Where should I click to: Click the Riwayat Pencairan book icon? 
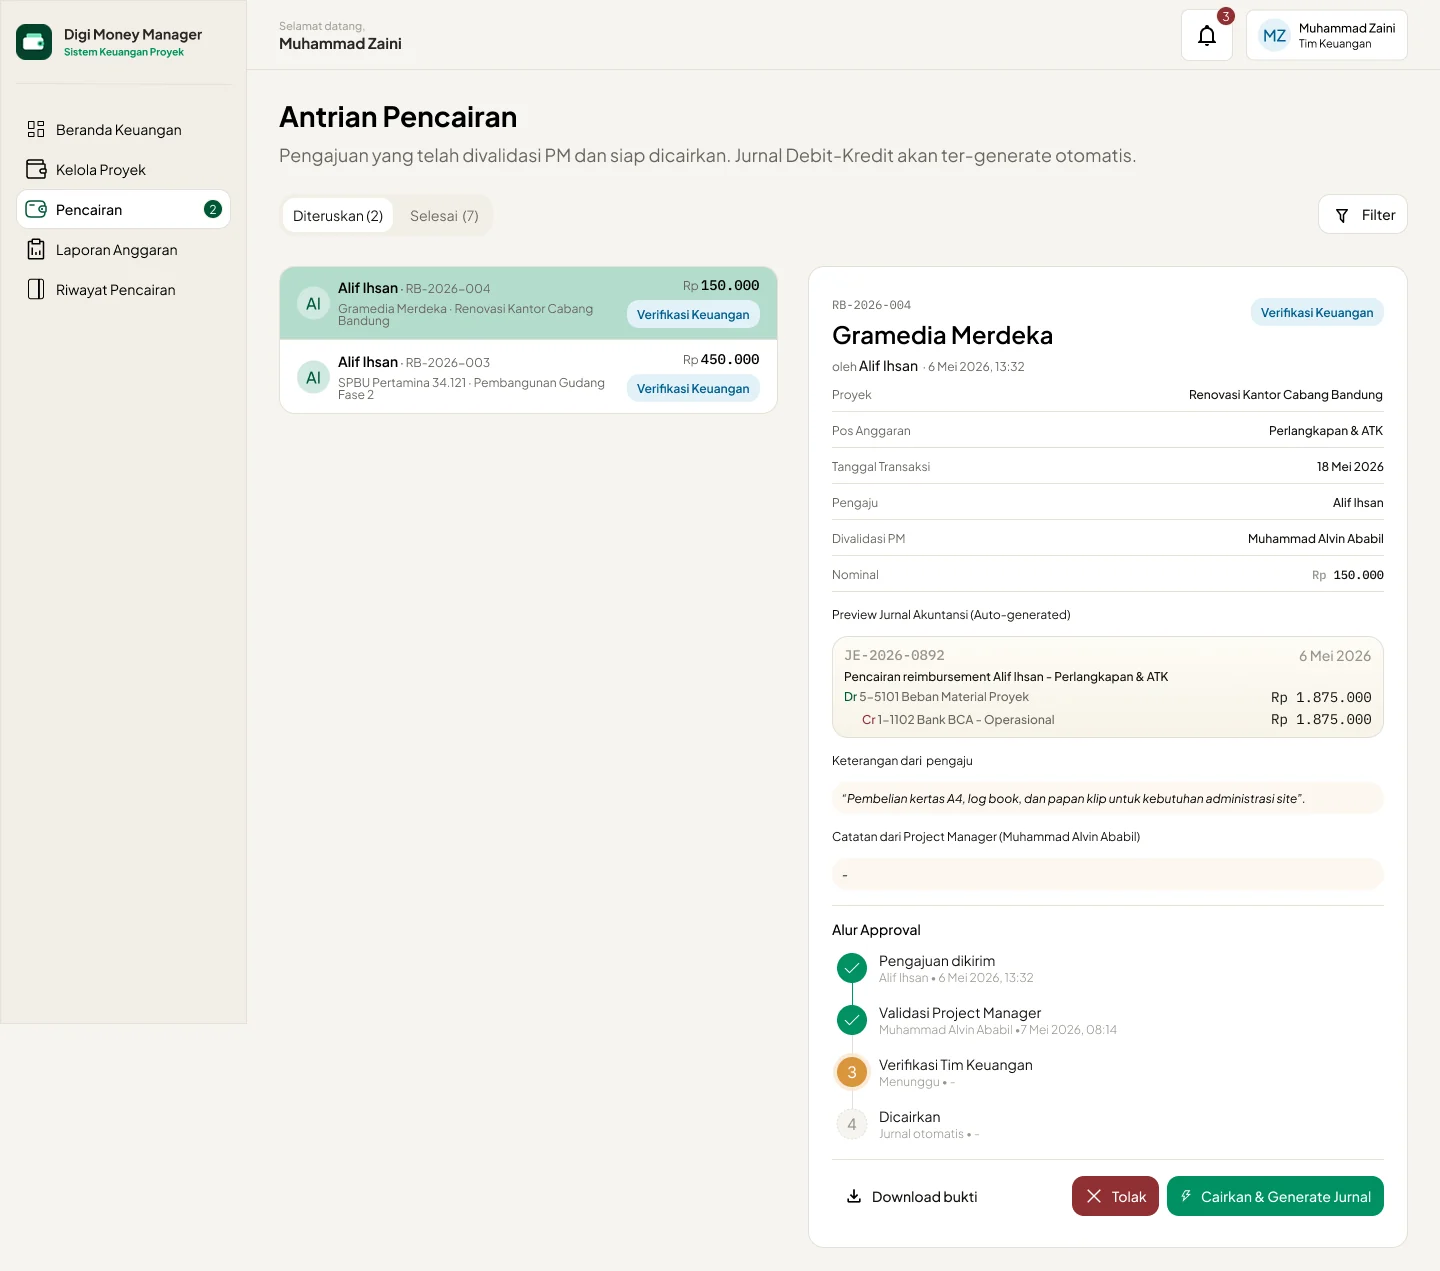pyautogui.click(x=36, y=289)
